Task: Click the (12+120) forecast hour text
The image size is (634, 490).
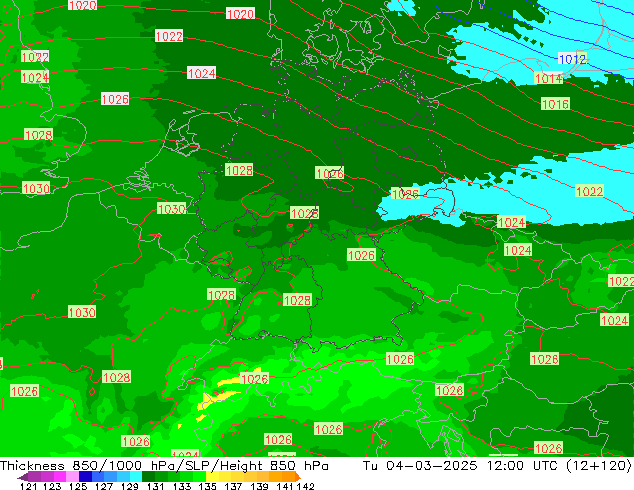Action: (599, 466)
